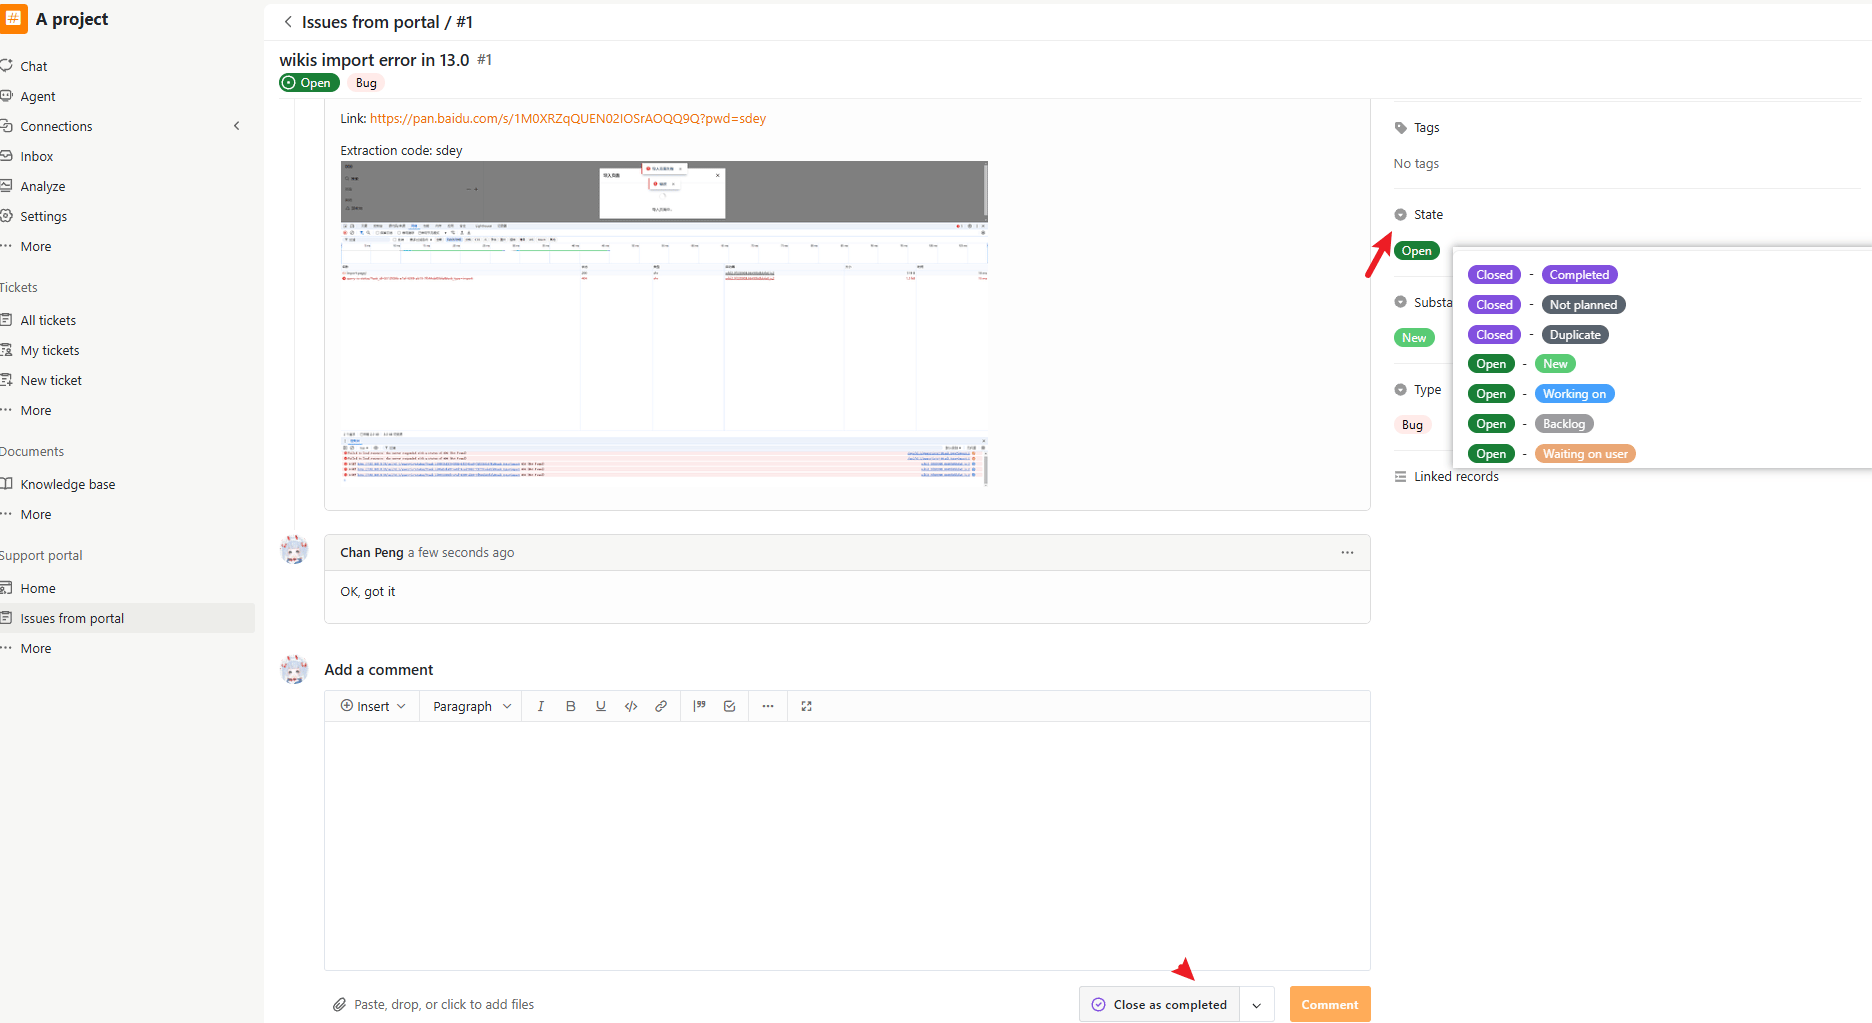Click the Type field icon
Image resolution: width=1872 pixels, height=1023 pixels.
pyautogui.click(x=1400, y=390)
